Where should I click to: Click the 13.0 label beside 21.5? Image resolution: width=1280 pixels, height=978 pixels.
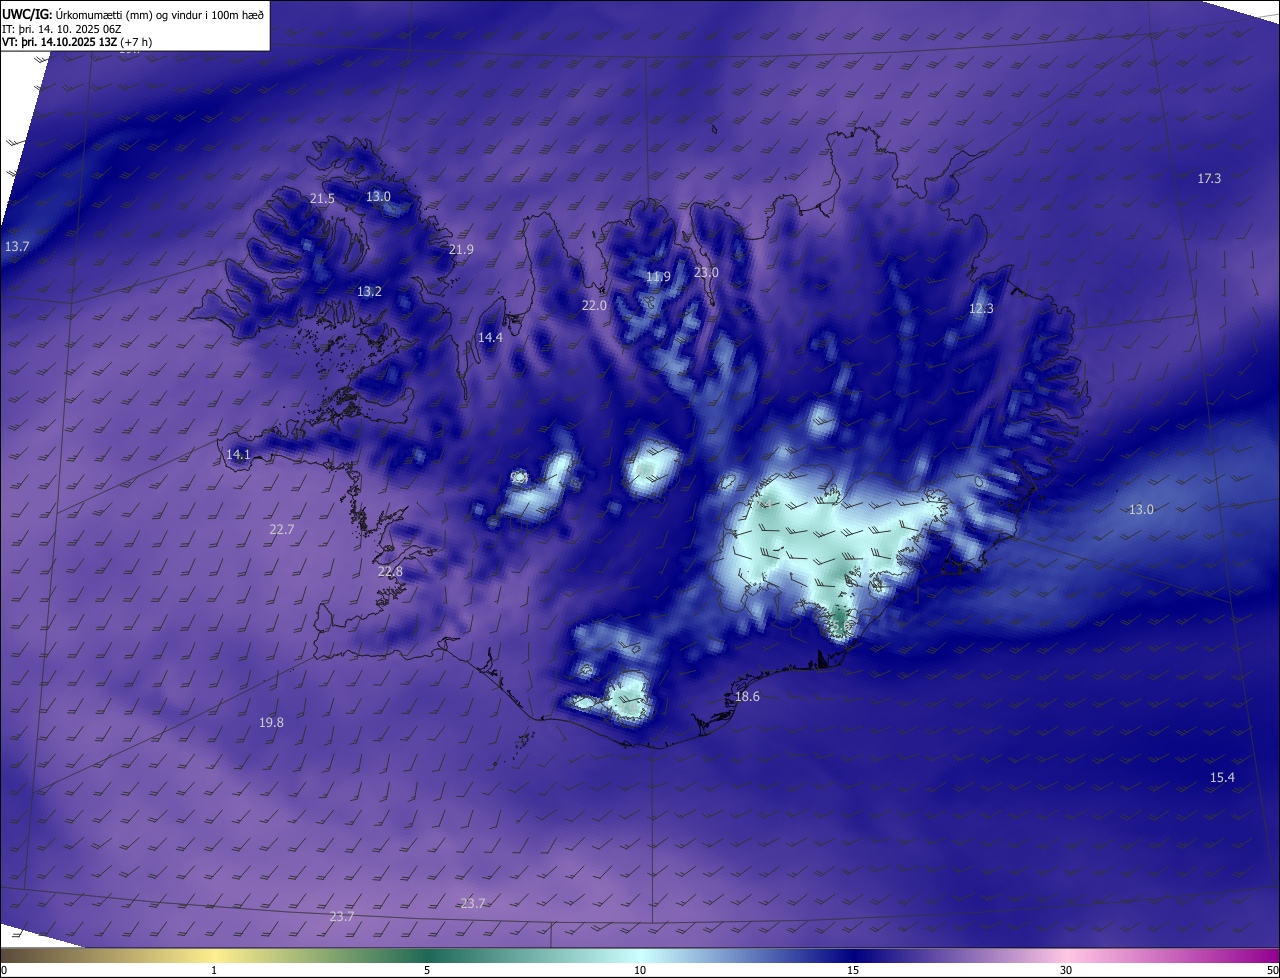pos(378,196)
